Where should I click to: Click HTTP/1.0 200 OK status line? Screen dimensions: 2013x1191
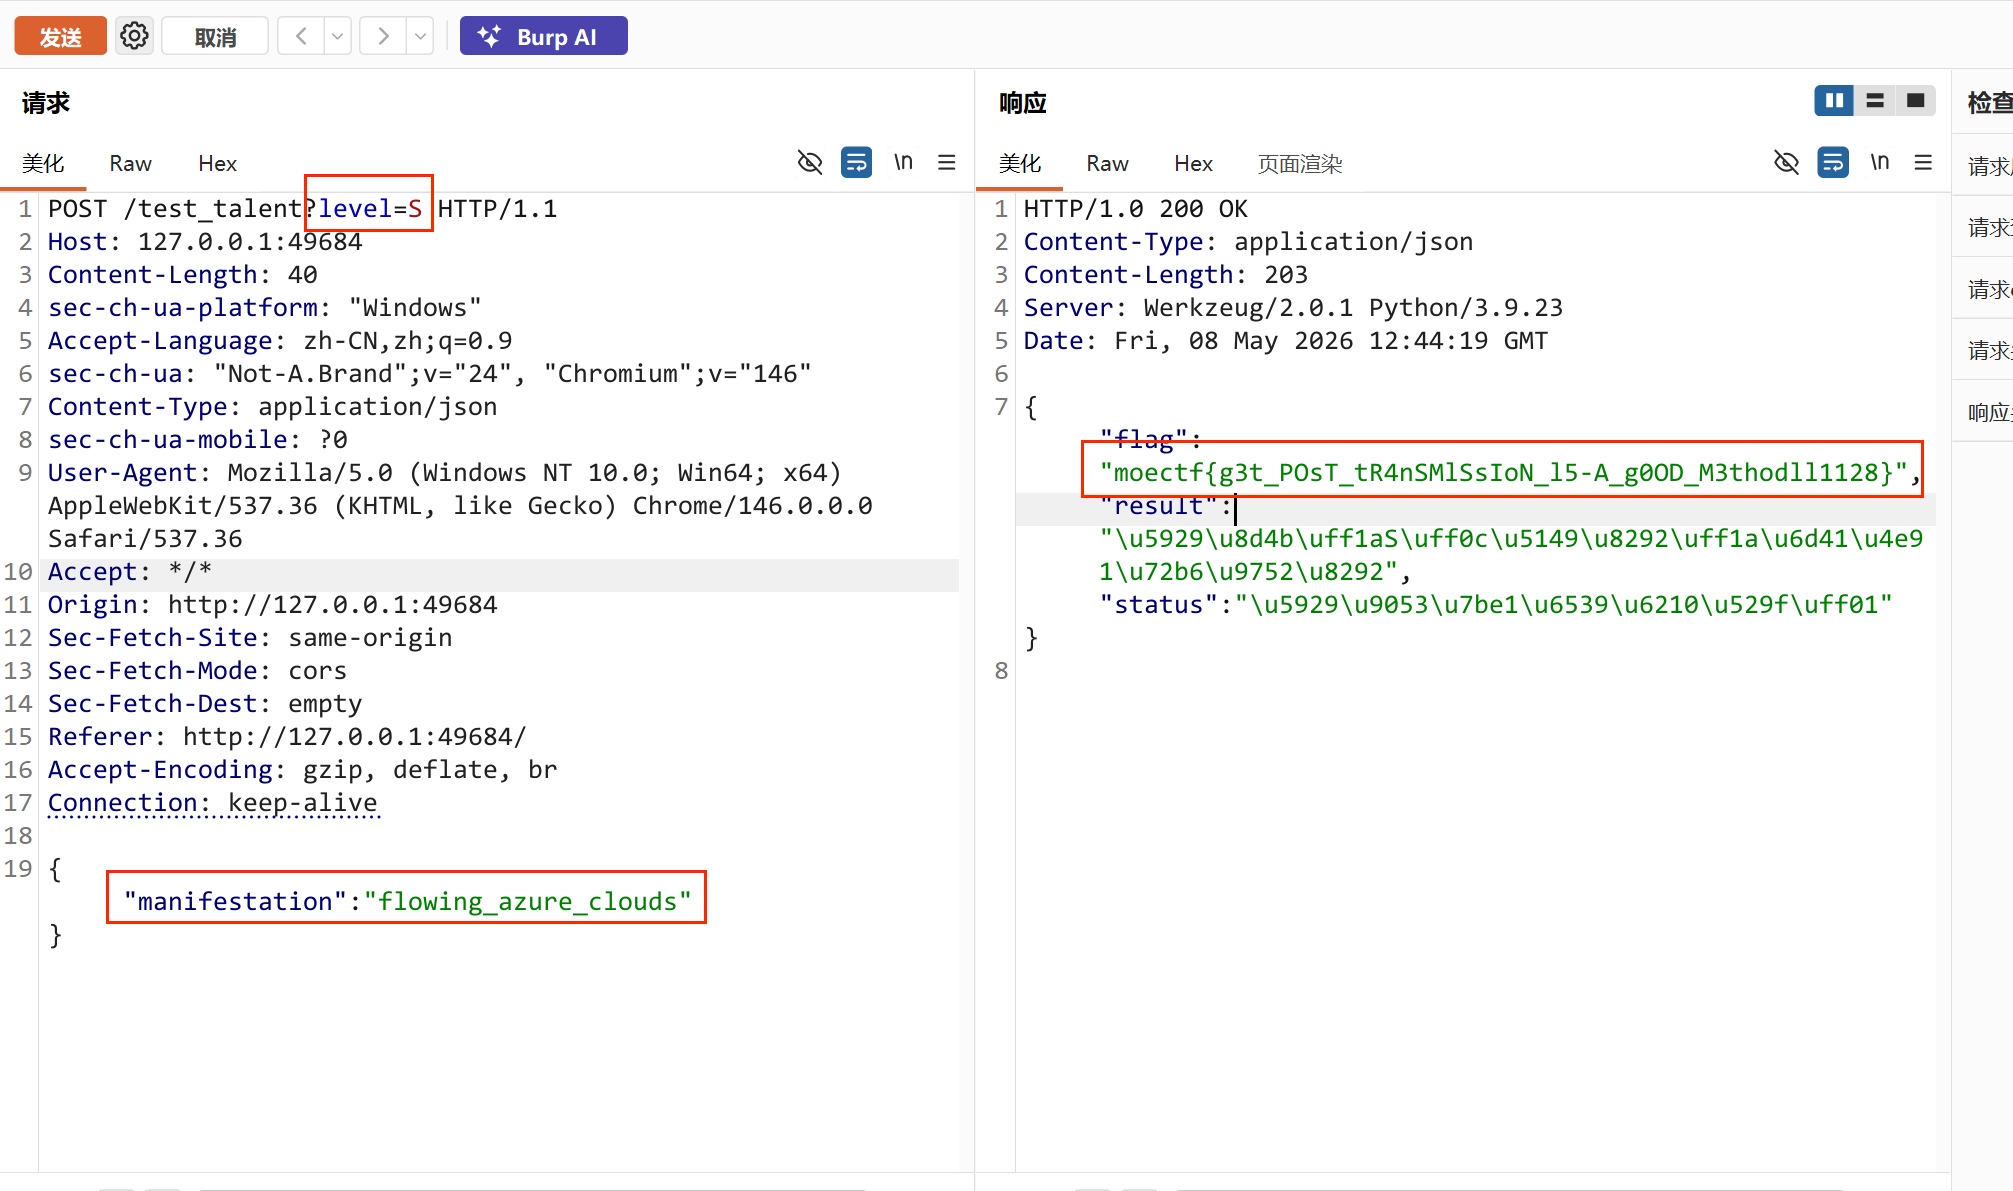[x=1136, y=208]
